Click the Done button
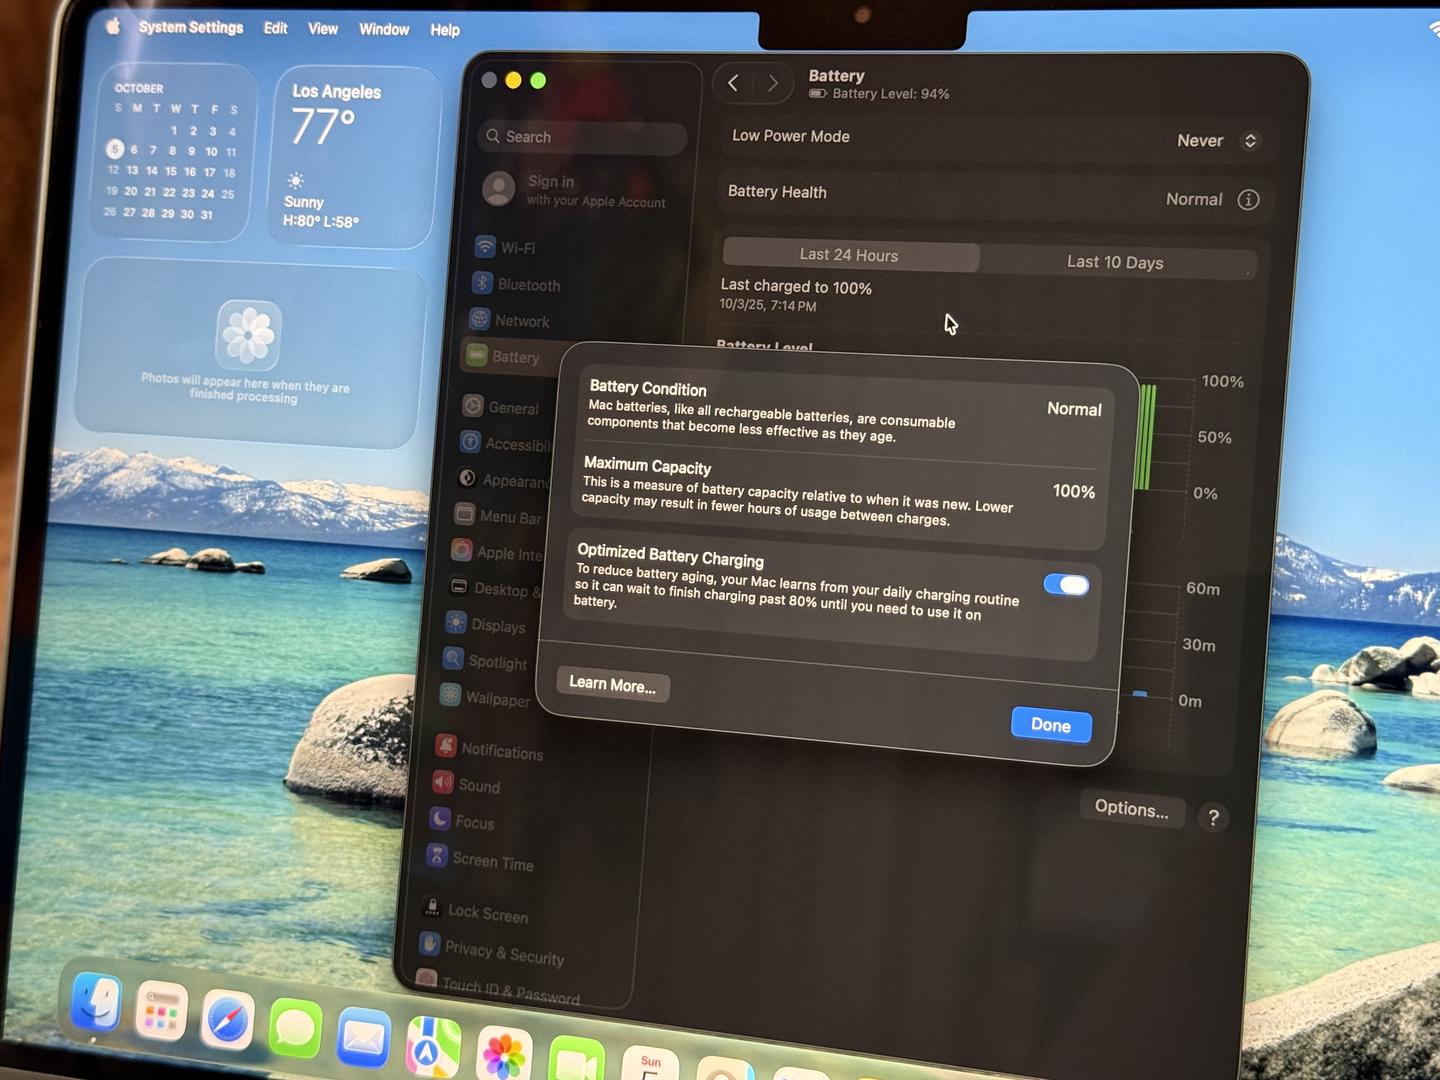The width and height of the screenshot is (1440, 1080). click(1050, 725)
